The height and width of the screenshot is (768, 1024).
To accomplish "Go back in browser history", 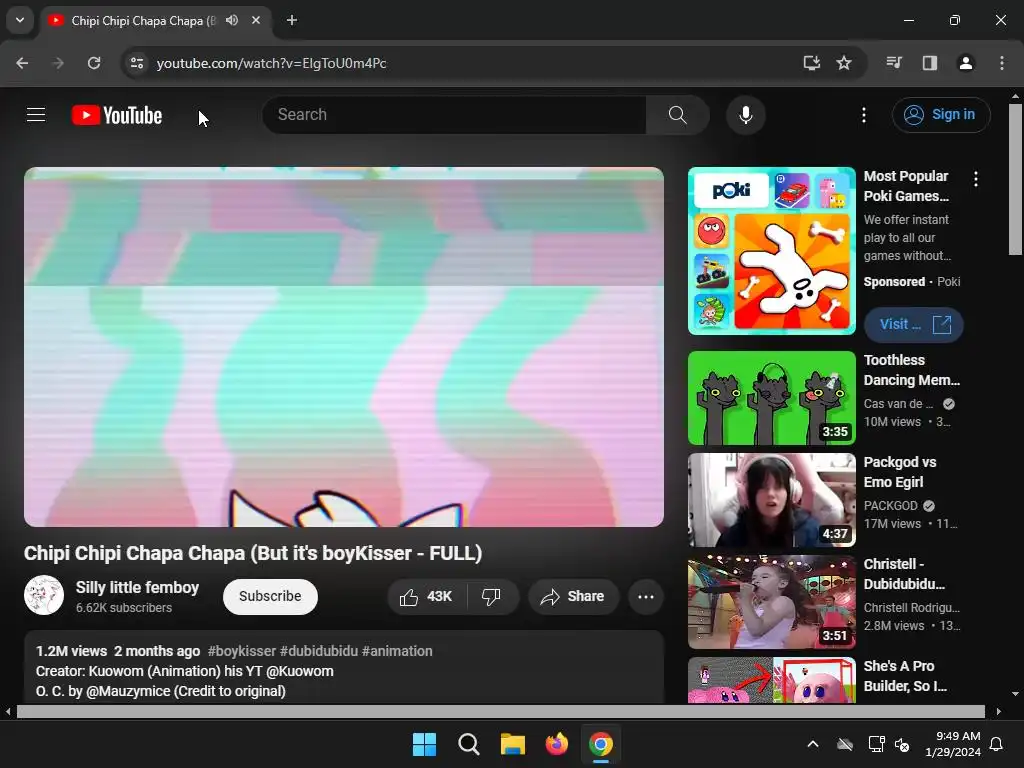I will 22,63.
